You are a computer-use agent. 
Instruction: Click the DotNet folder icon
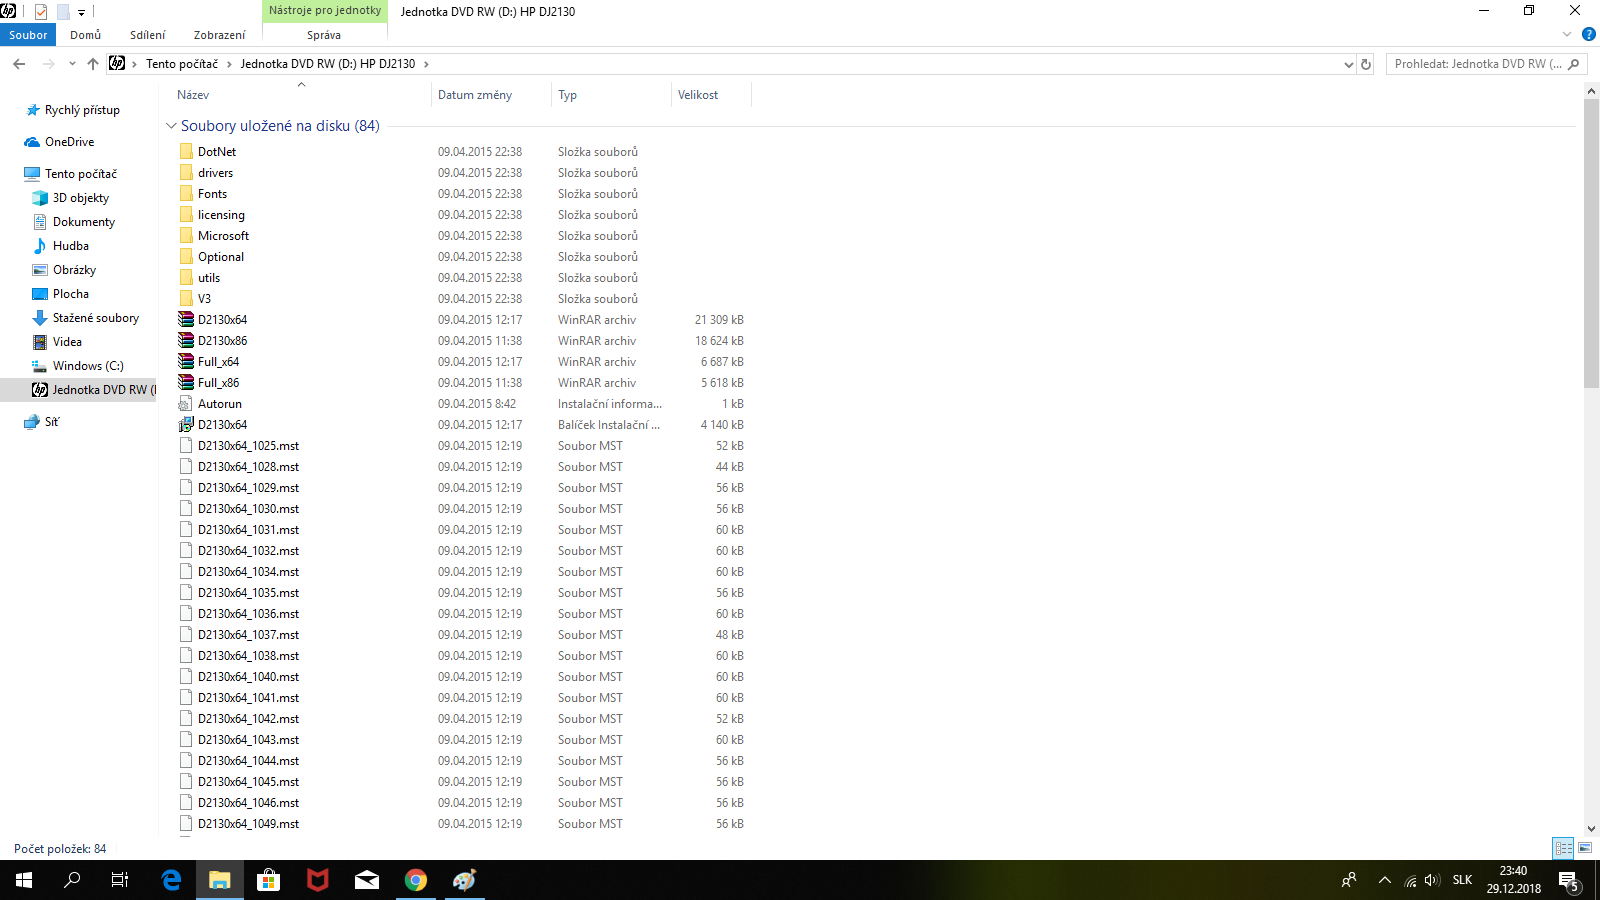186,152
